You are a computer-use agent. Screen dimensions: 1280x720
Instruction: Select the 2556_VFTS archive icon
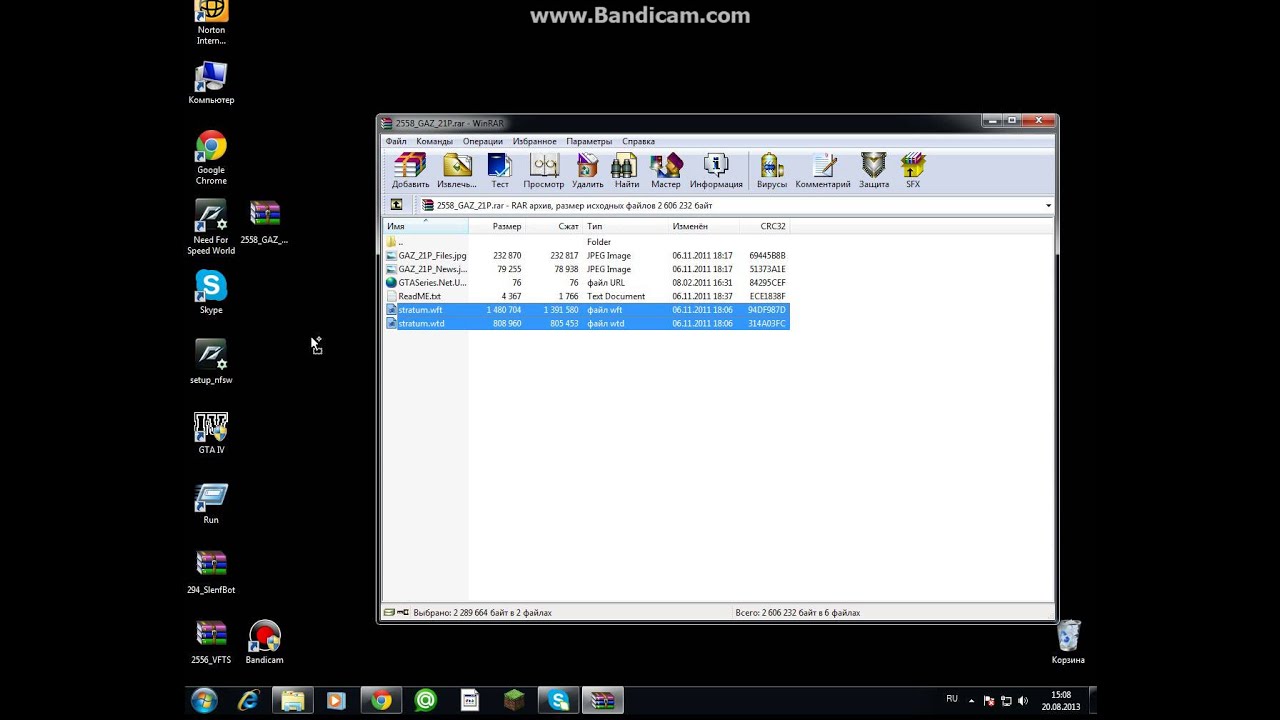(x=211, y=642)
